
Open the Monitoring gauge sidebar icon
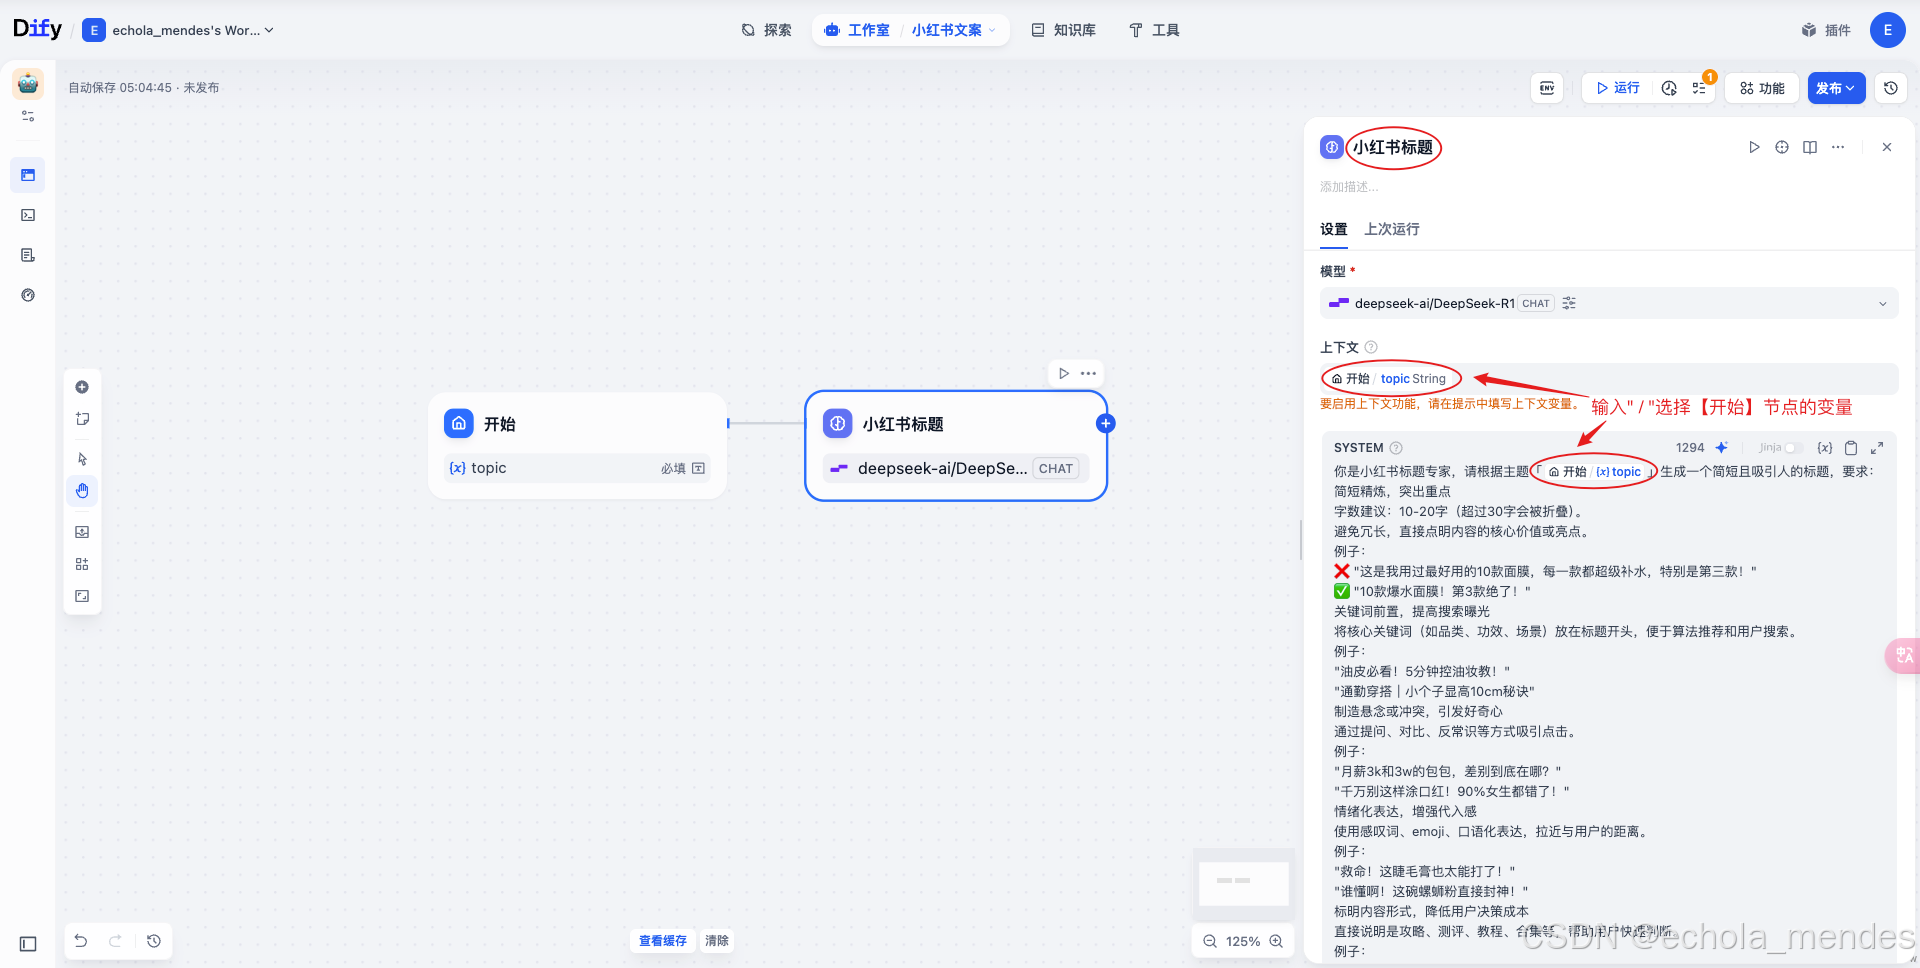[28, 295]
